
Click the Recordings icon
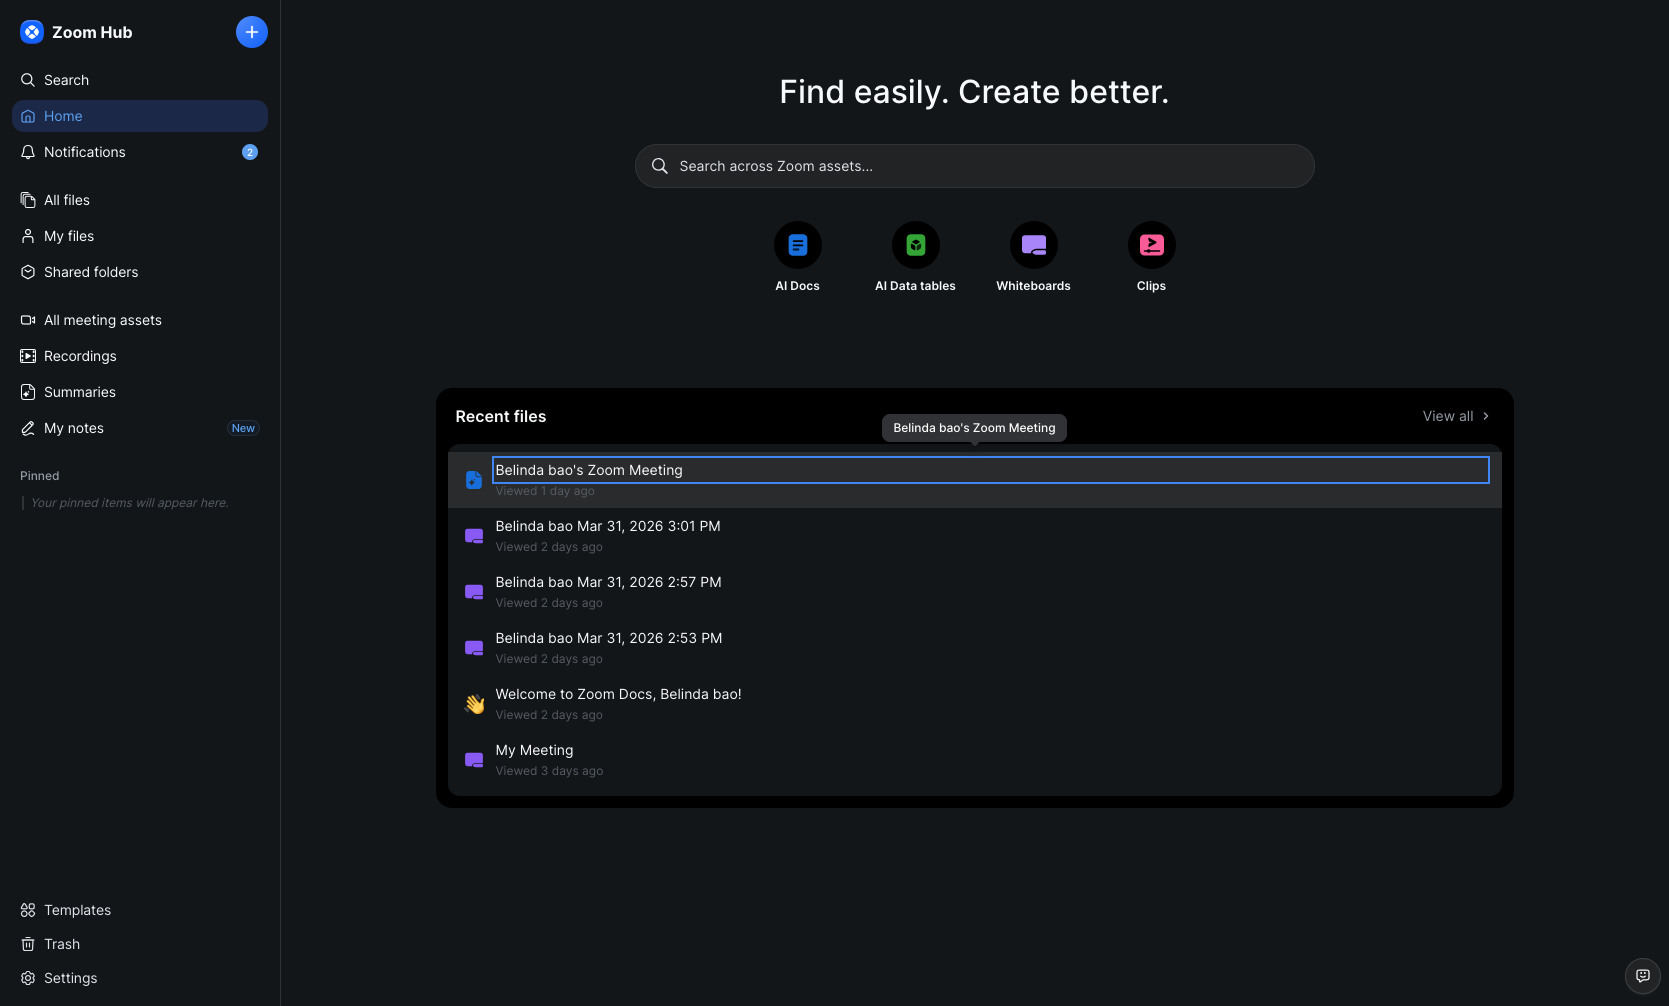28,356
